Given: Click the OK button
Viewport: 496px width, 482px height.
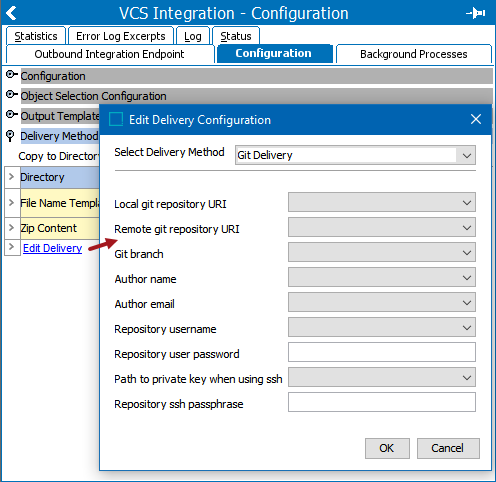Looking at the screenshot, I should pyautogui.click(x=387, y=448).
